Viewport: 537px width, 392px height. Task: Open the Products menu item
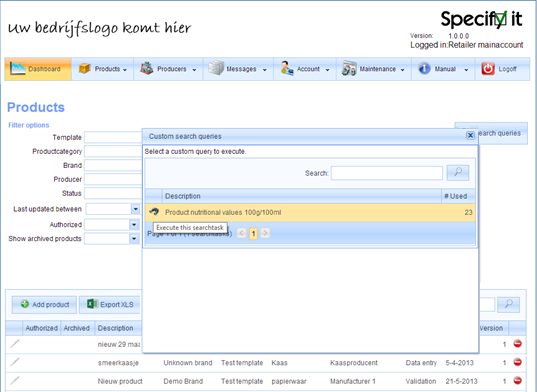tap(102, 69)
